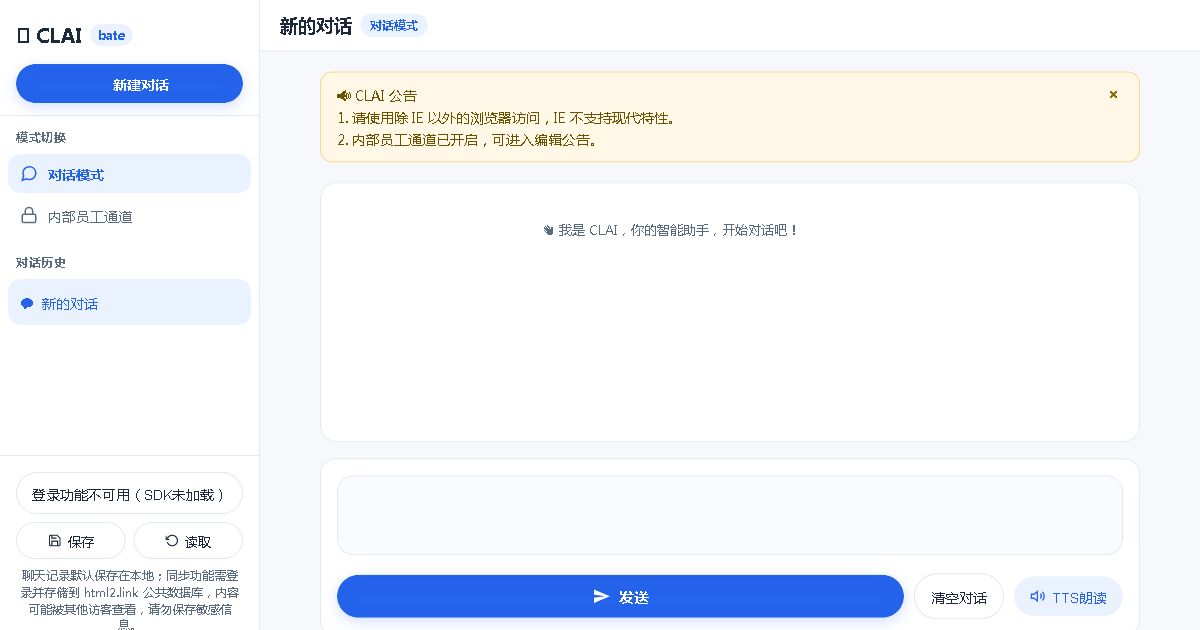Click the floppy disk save icon
Viewport: 1200px width, 630px height.
click(55, 541)
